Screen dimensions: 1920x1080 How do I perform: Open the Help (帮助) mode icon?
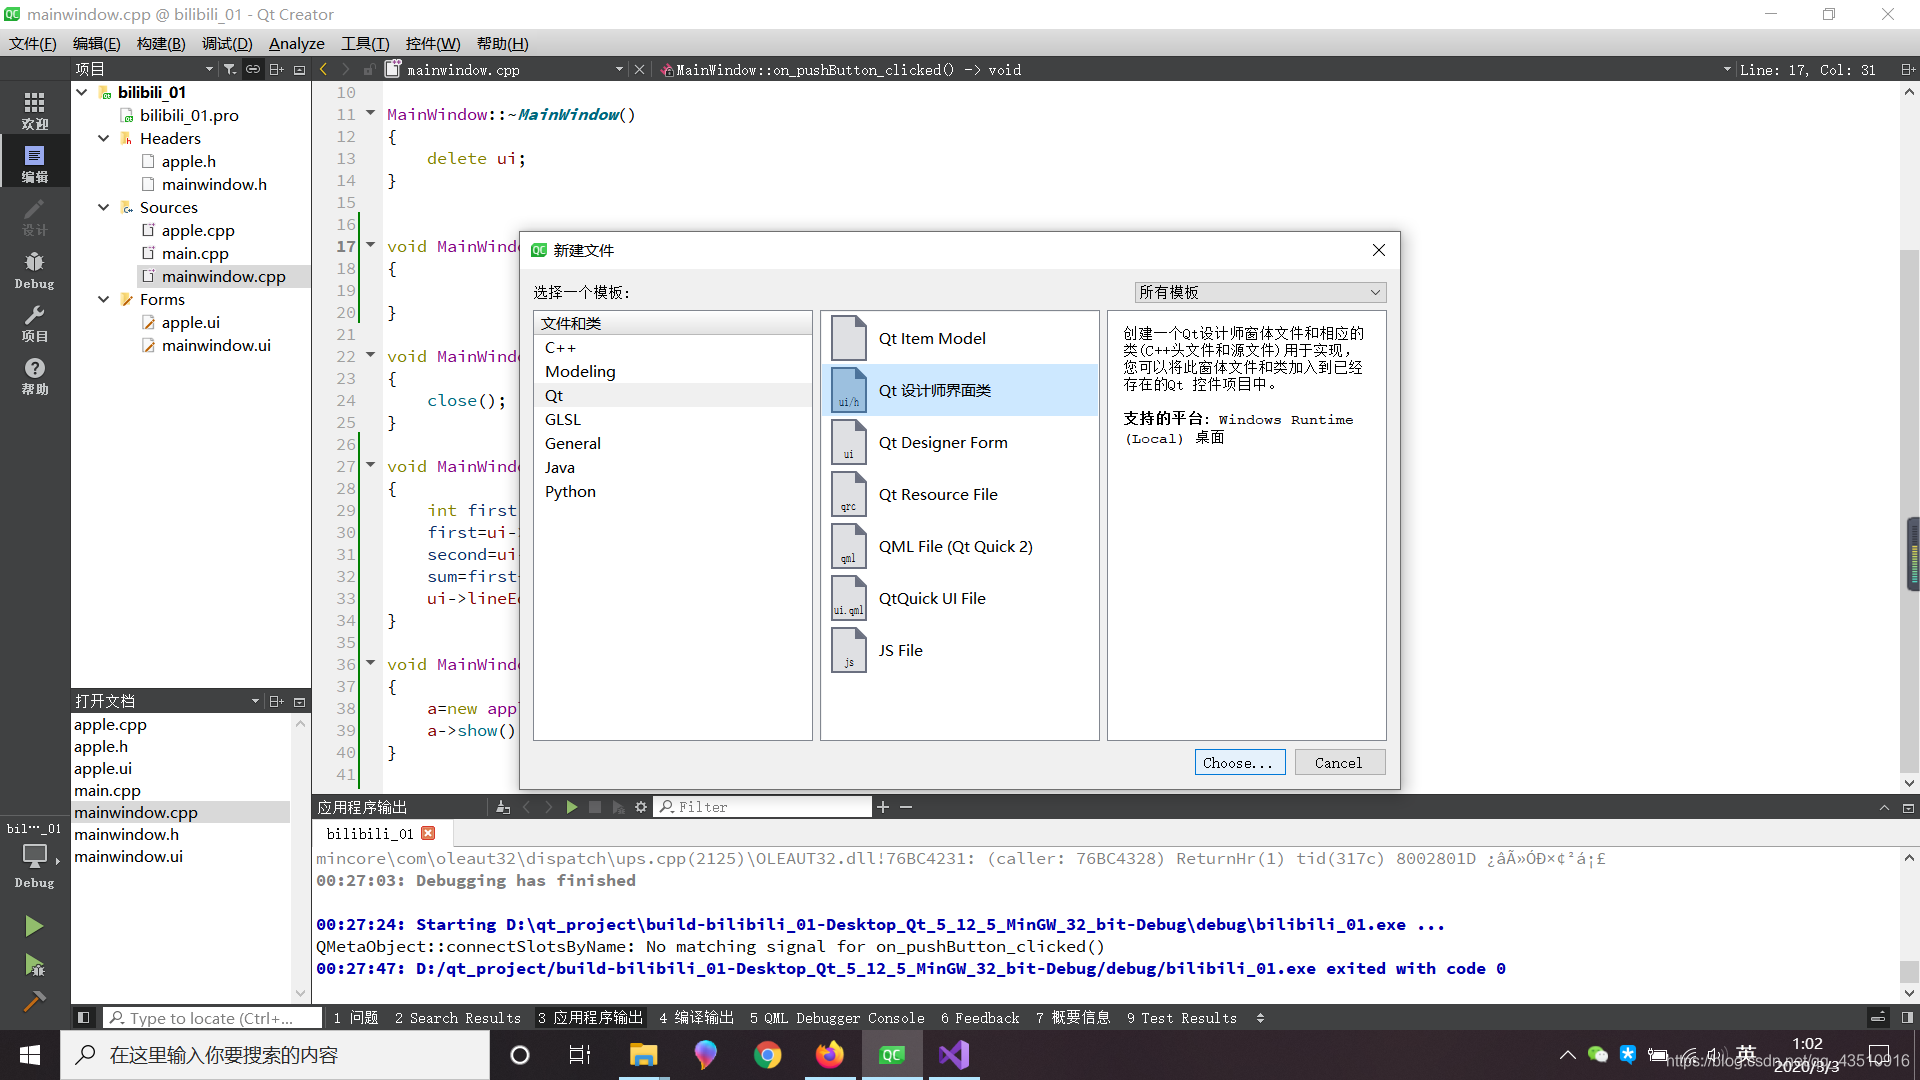(34, 376)
